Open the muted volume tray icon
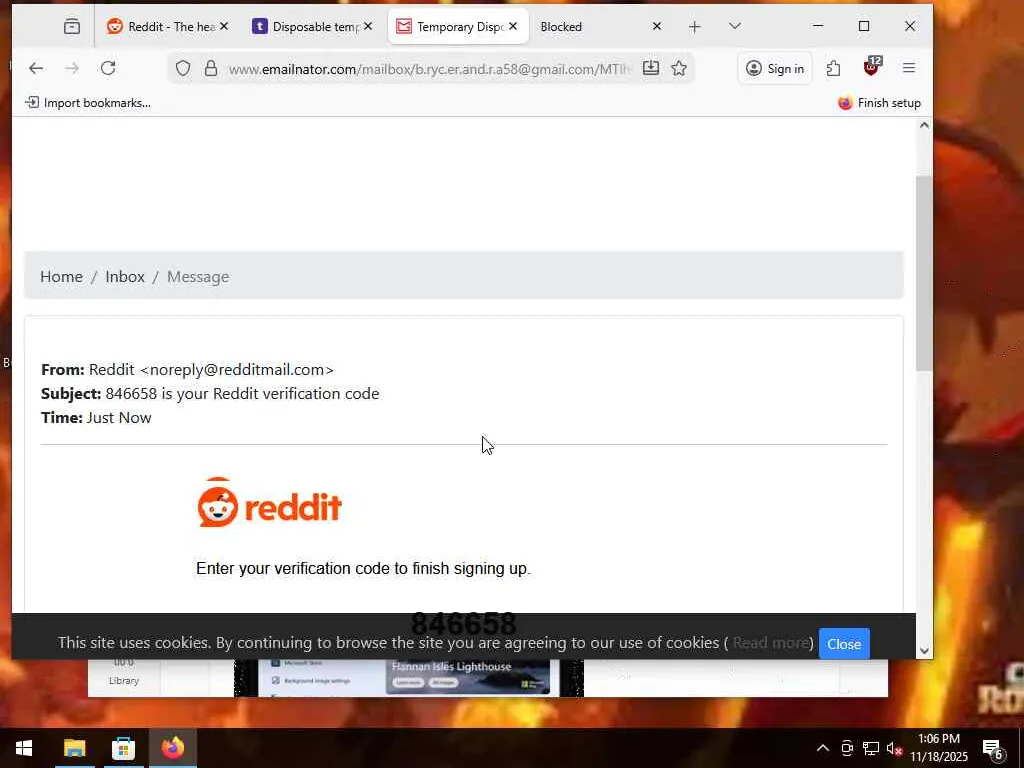The image size is (1024, 768). [x=894, y=748]
